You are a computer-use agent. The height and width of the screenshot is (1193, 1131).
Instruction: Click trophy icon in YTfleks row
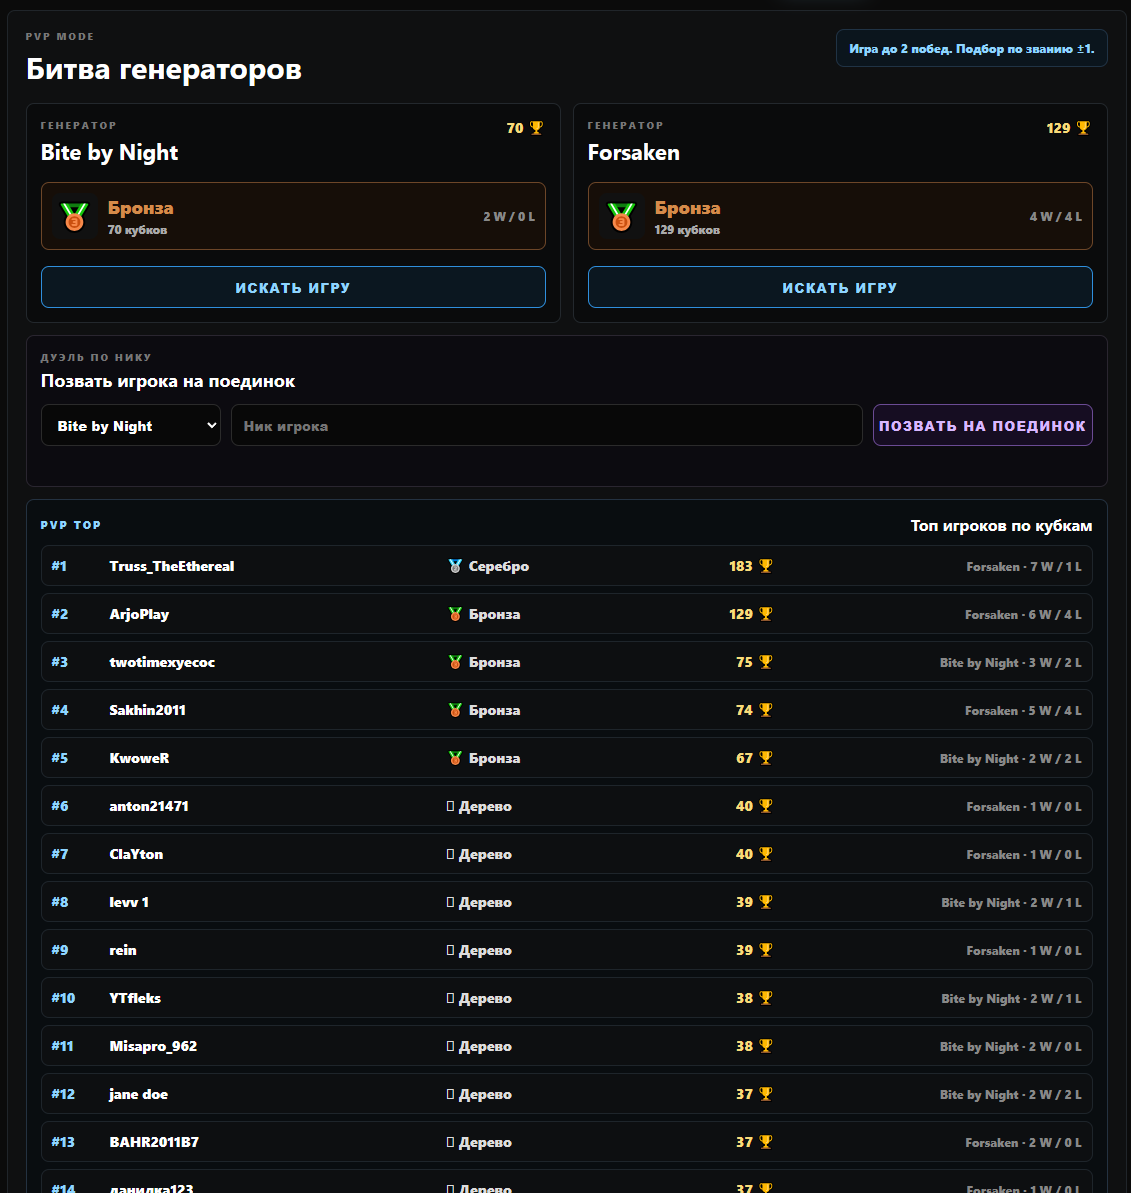(766, 997)
